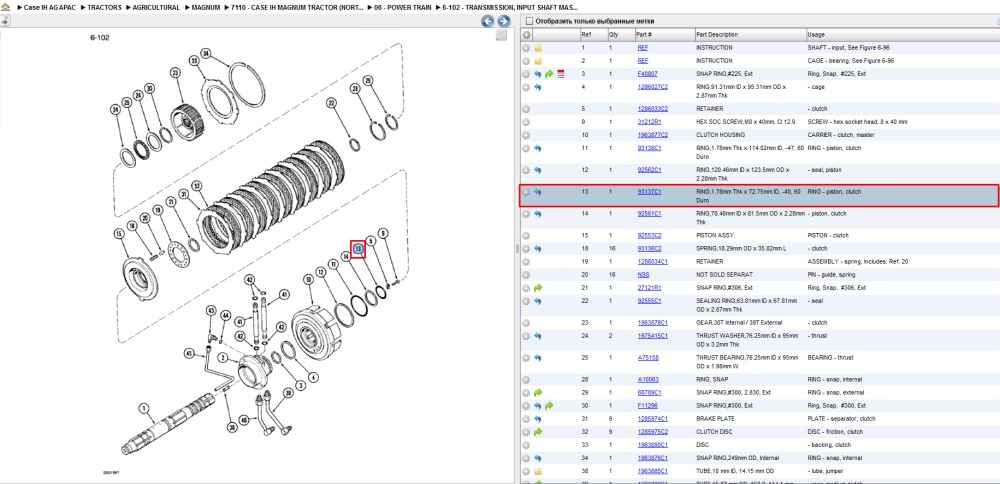Click the blue arrow icon in Ref 22 row
The width and height of the screenshot is (1000, 484).
point(538,301)
